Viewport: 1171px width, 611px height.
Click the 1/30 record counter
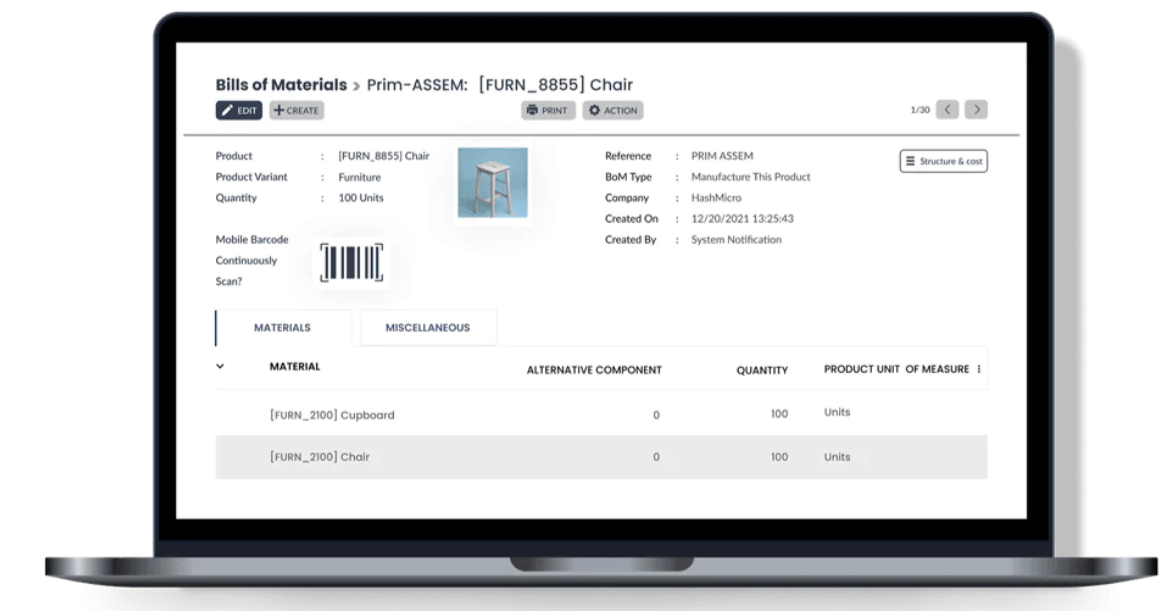(x=920, y=110)
